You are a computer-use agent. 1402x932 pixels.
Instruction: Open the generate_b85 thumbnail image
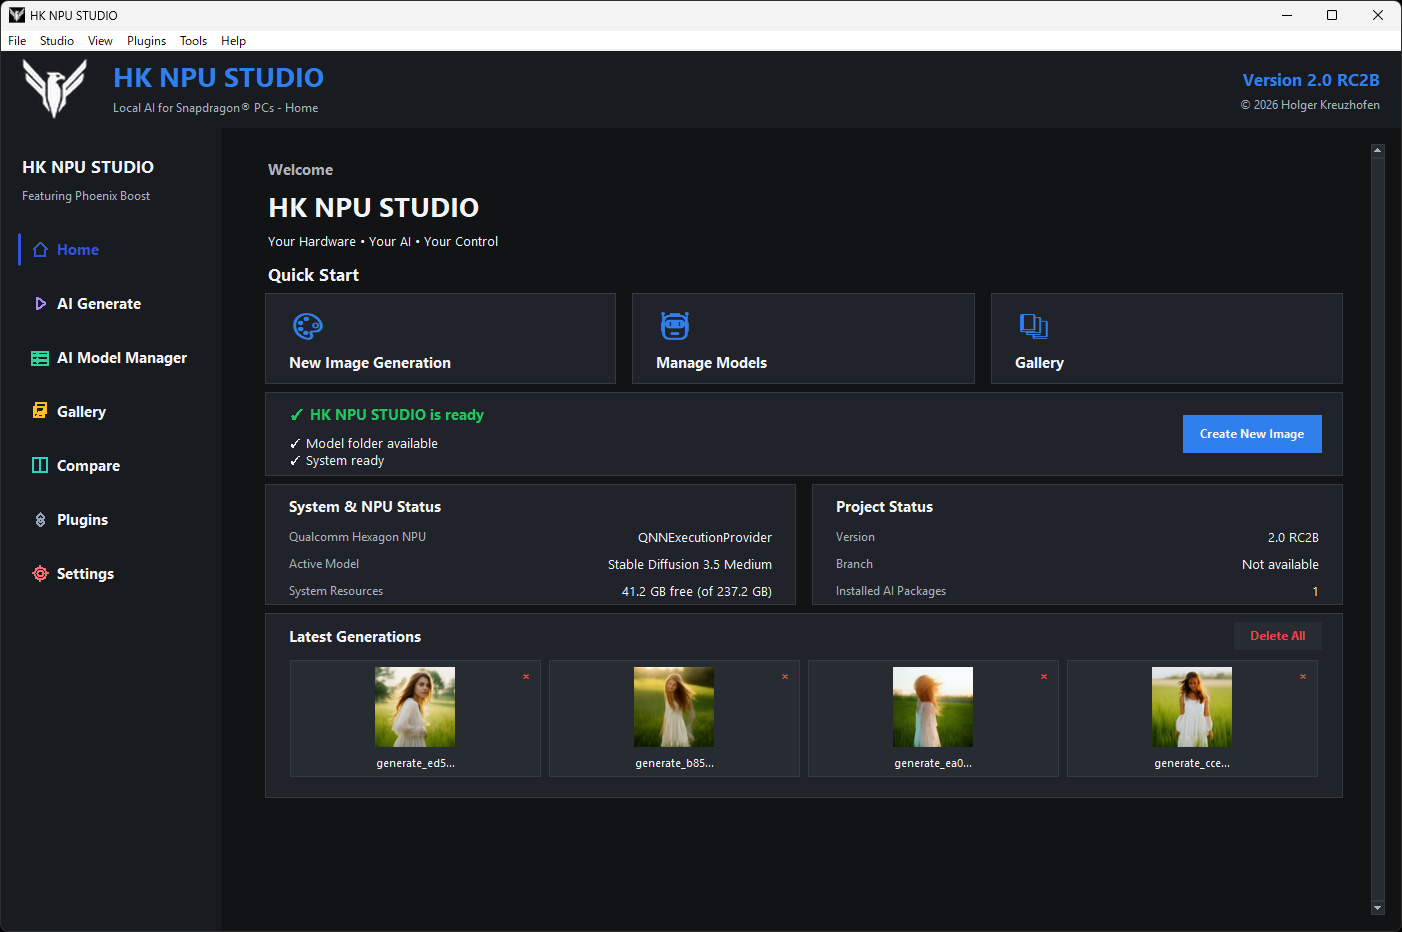coord(674,707)
